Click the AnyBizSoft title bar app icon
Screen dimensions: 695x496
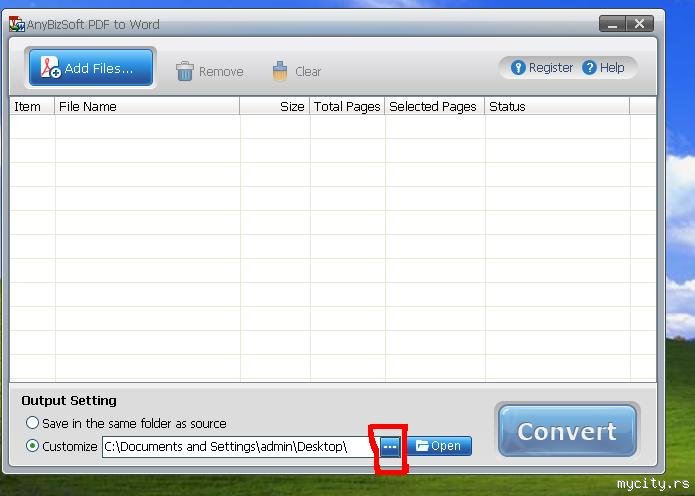point(17,24)
